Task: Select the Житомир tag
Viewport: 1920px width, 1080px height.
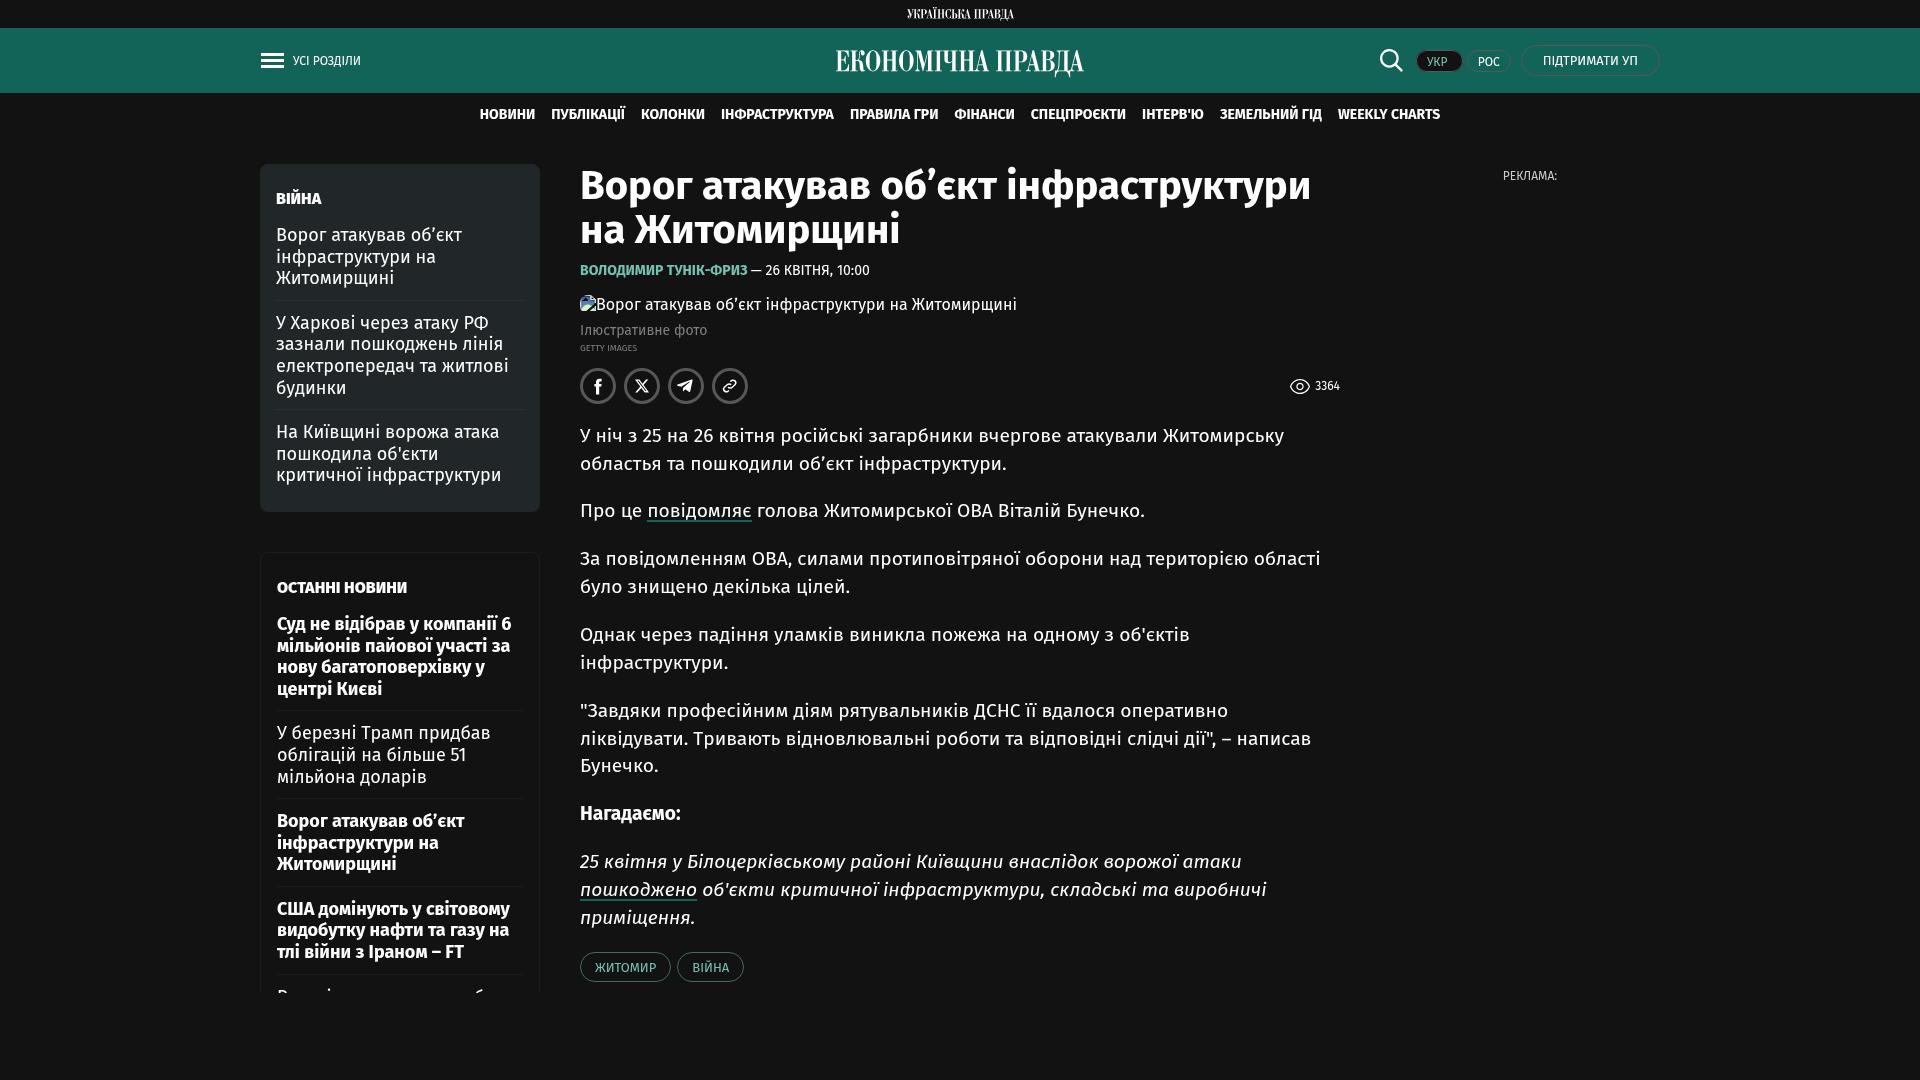Action: pos(625,967)
